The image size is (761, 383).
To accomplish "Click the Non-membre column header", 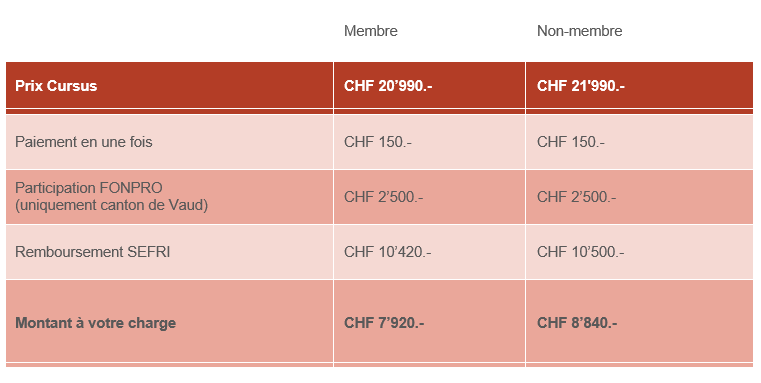I will [x=579, y=31].
